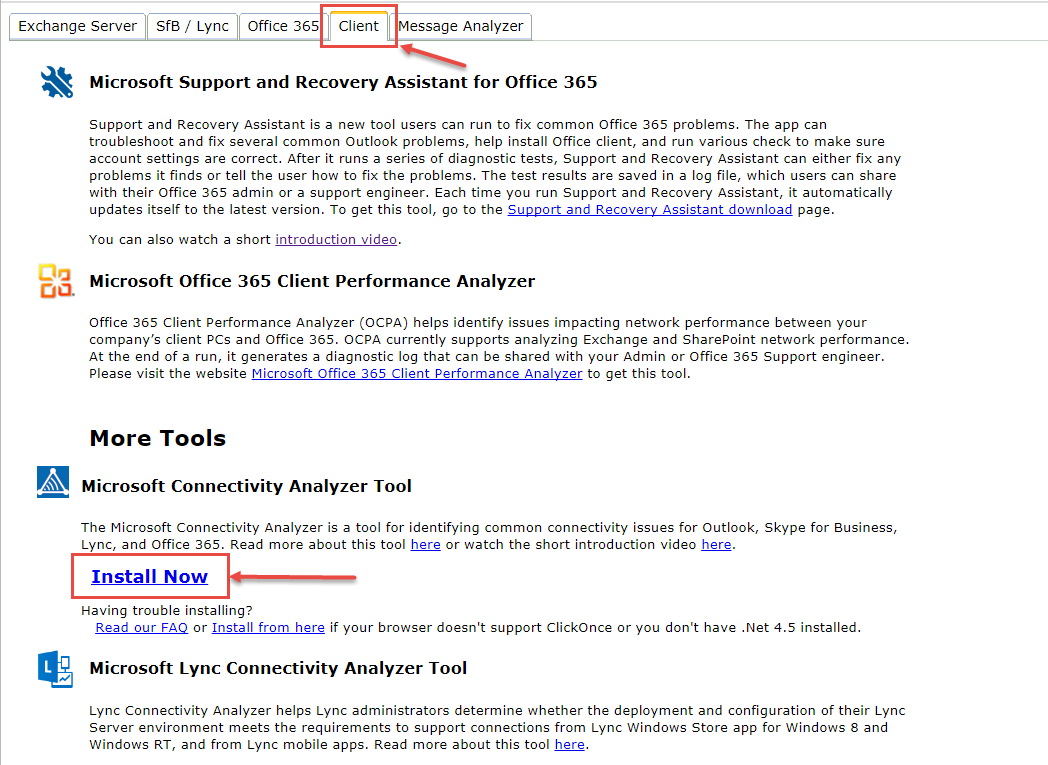The image size is (1048, 765).
Task: Click the More Tools heading
Action: click(158, 438)
